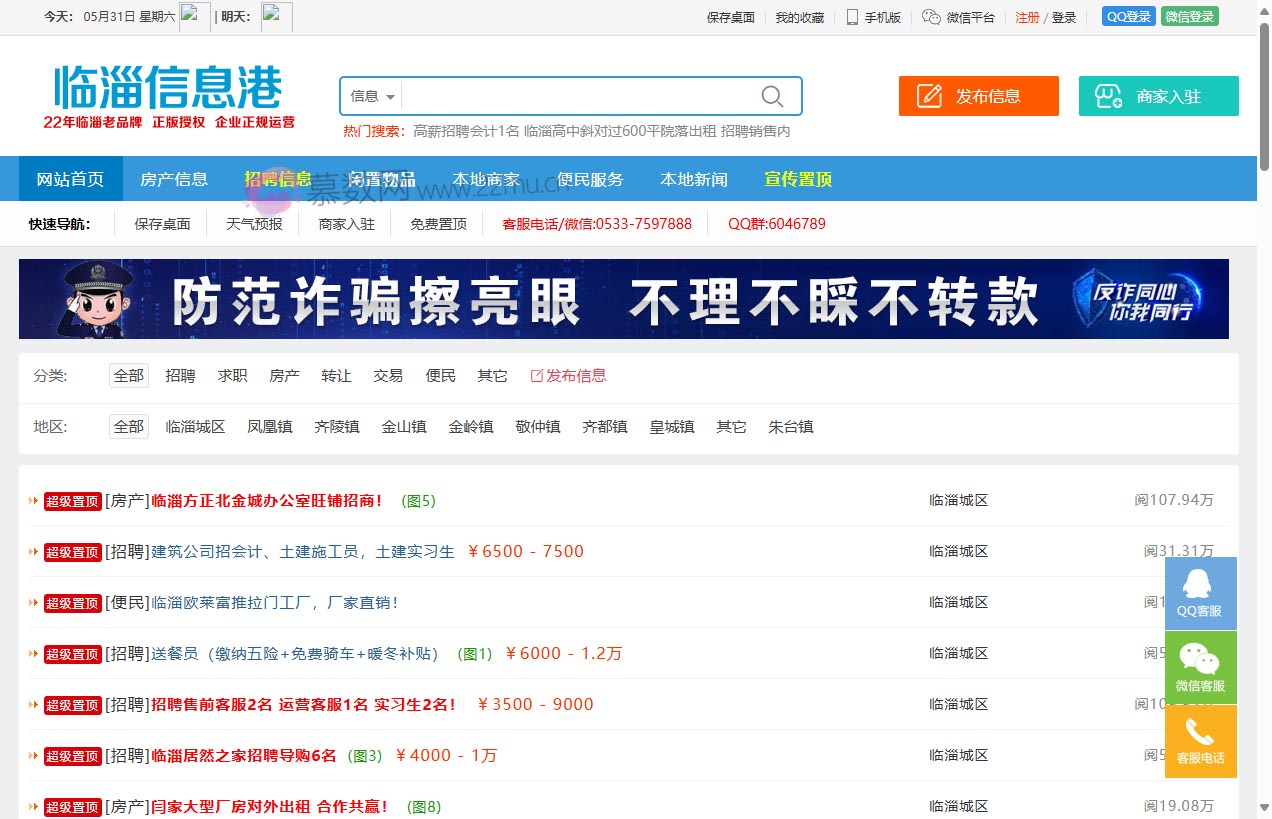The height and width of the screenshot is (819, 1272).
Task: Click the storefront icon in 商家入驻 button
Action: click(x=1106, y=96)
